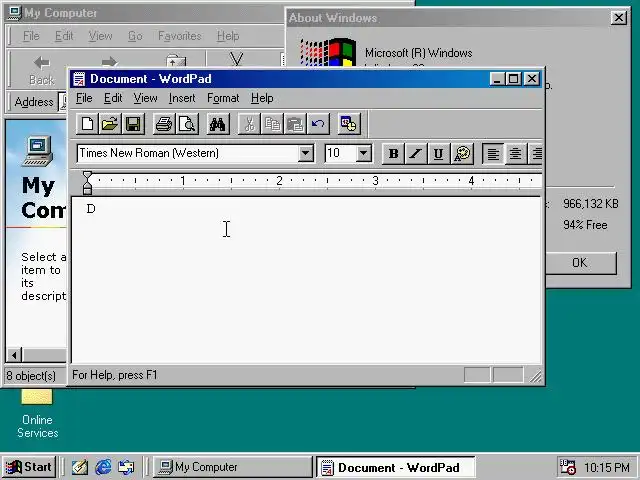Switch to My Computer taskbar button

233,467
